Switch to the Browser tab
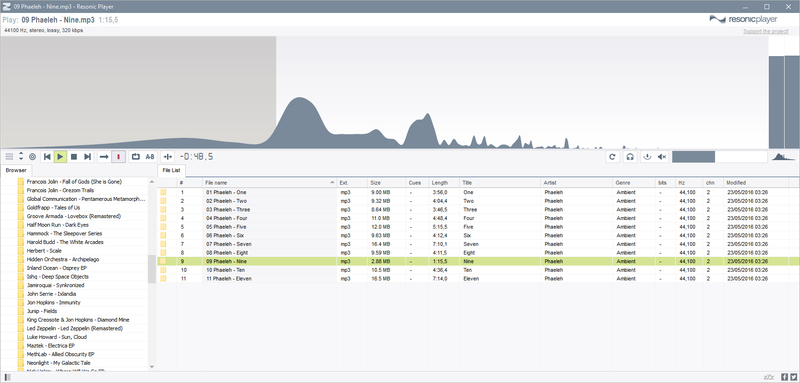Image resolution: width=800 pixels, height=383 pixels. 16,170
